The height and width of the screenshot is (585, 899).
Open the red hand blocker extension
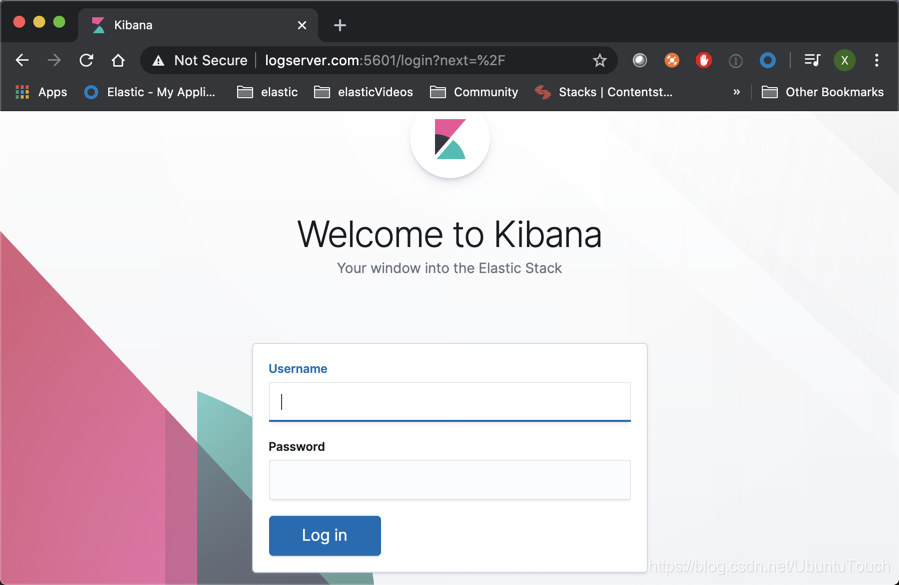click(703, 60)
